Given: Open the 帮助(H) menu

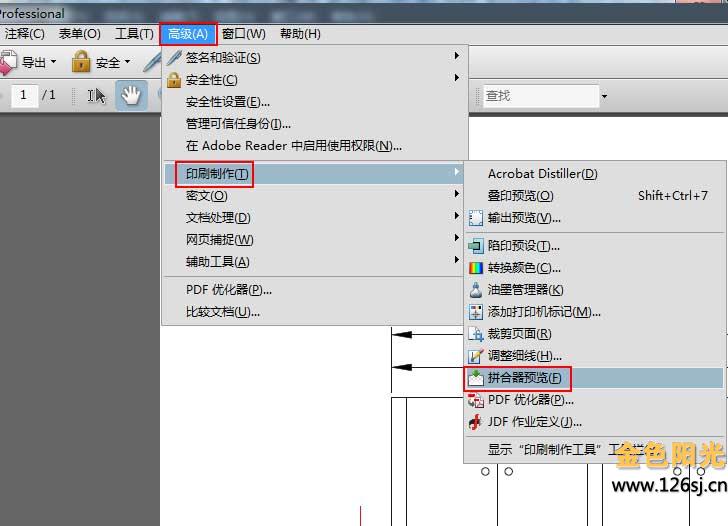Looking at the screenshot, I should tap(300, 34).
